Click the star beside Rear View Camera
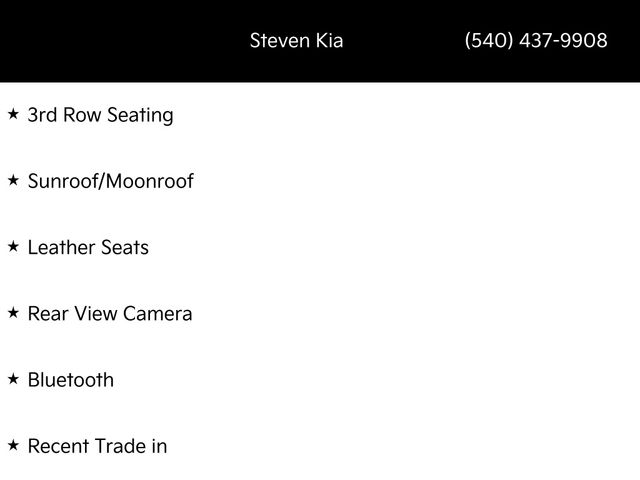Screen dimensions: 640x480 tap(13, 313)
